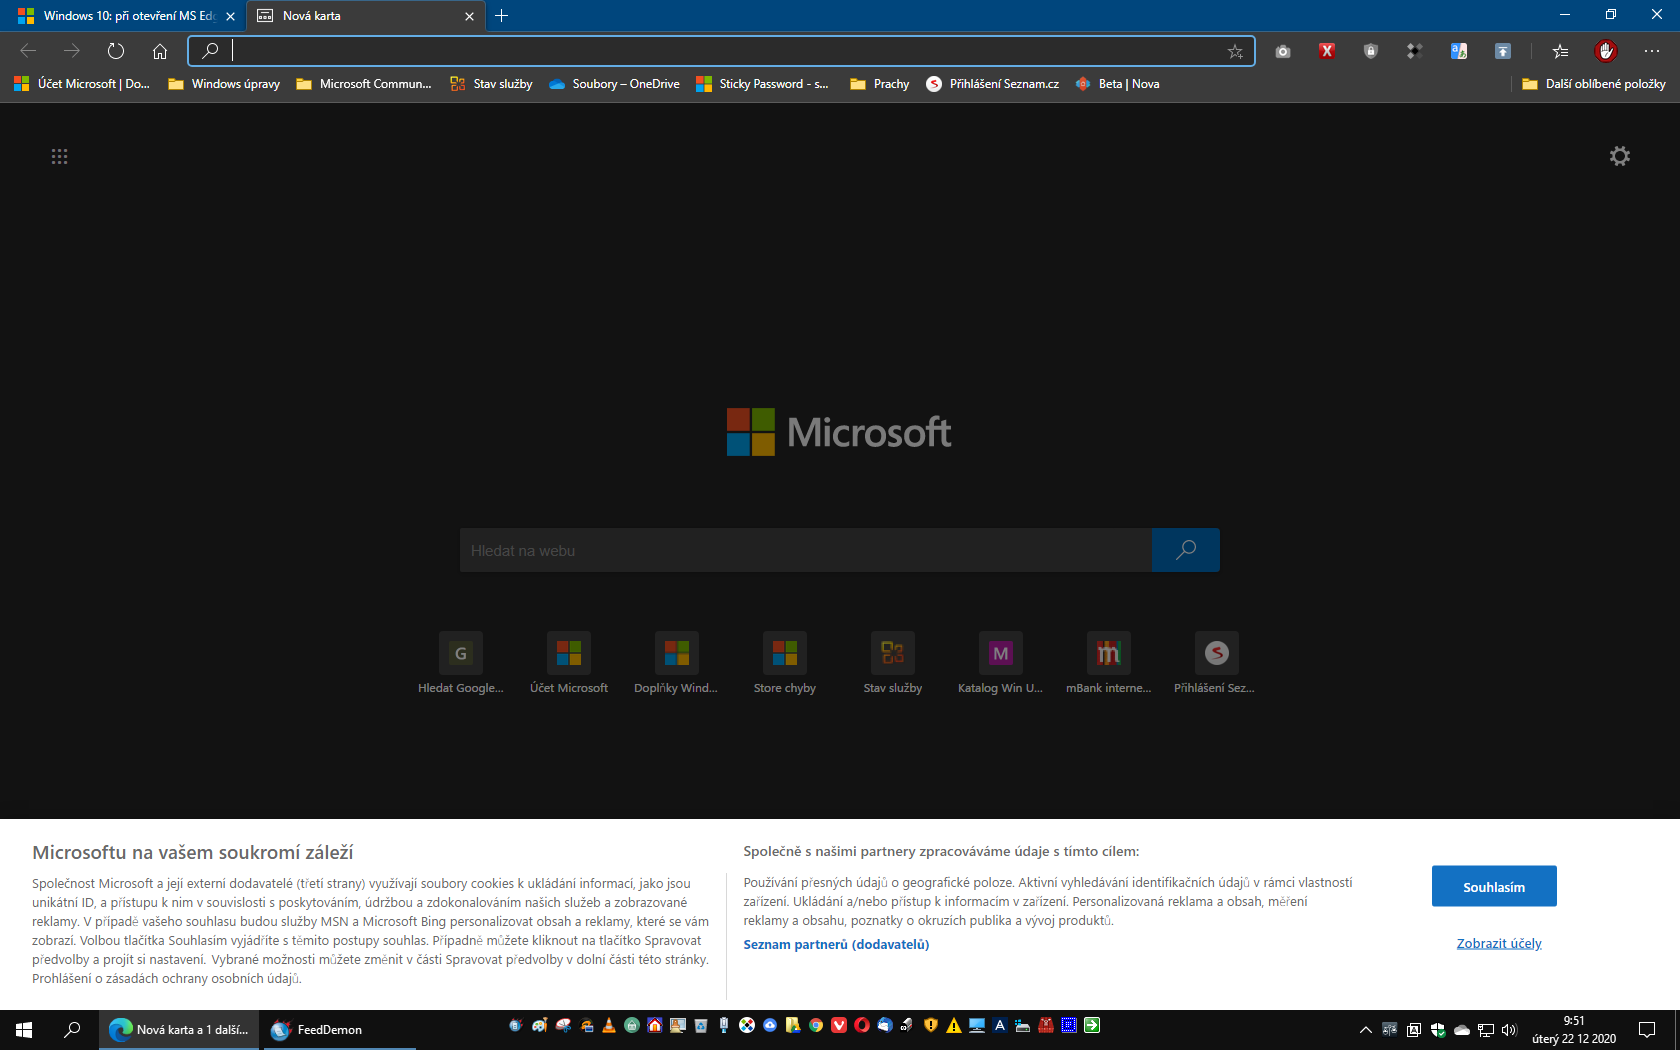Open the Chrome icon in the taskbar
Screen dimensions: 1680x1050
(816, 1025)
